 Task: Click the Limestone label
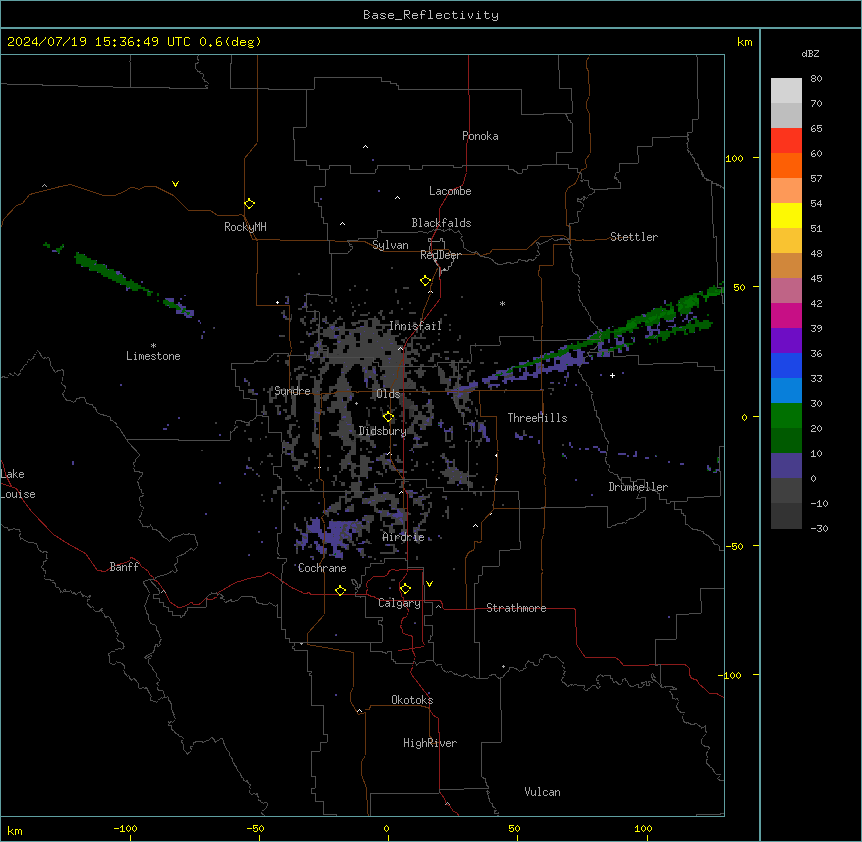tap(153, 356)
